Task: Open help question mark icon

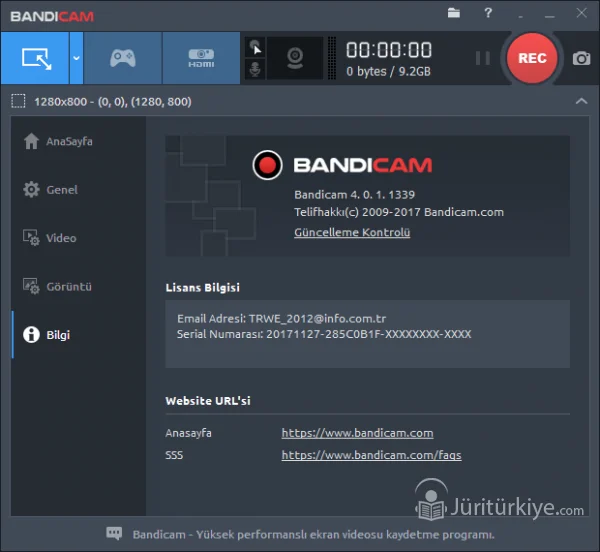Action: click(488, 13)
